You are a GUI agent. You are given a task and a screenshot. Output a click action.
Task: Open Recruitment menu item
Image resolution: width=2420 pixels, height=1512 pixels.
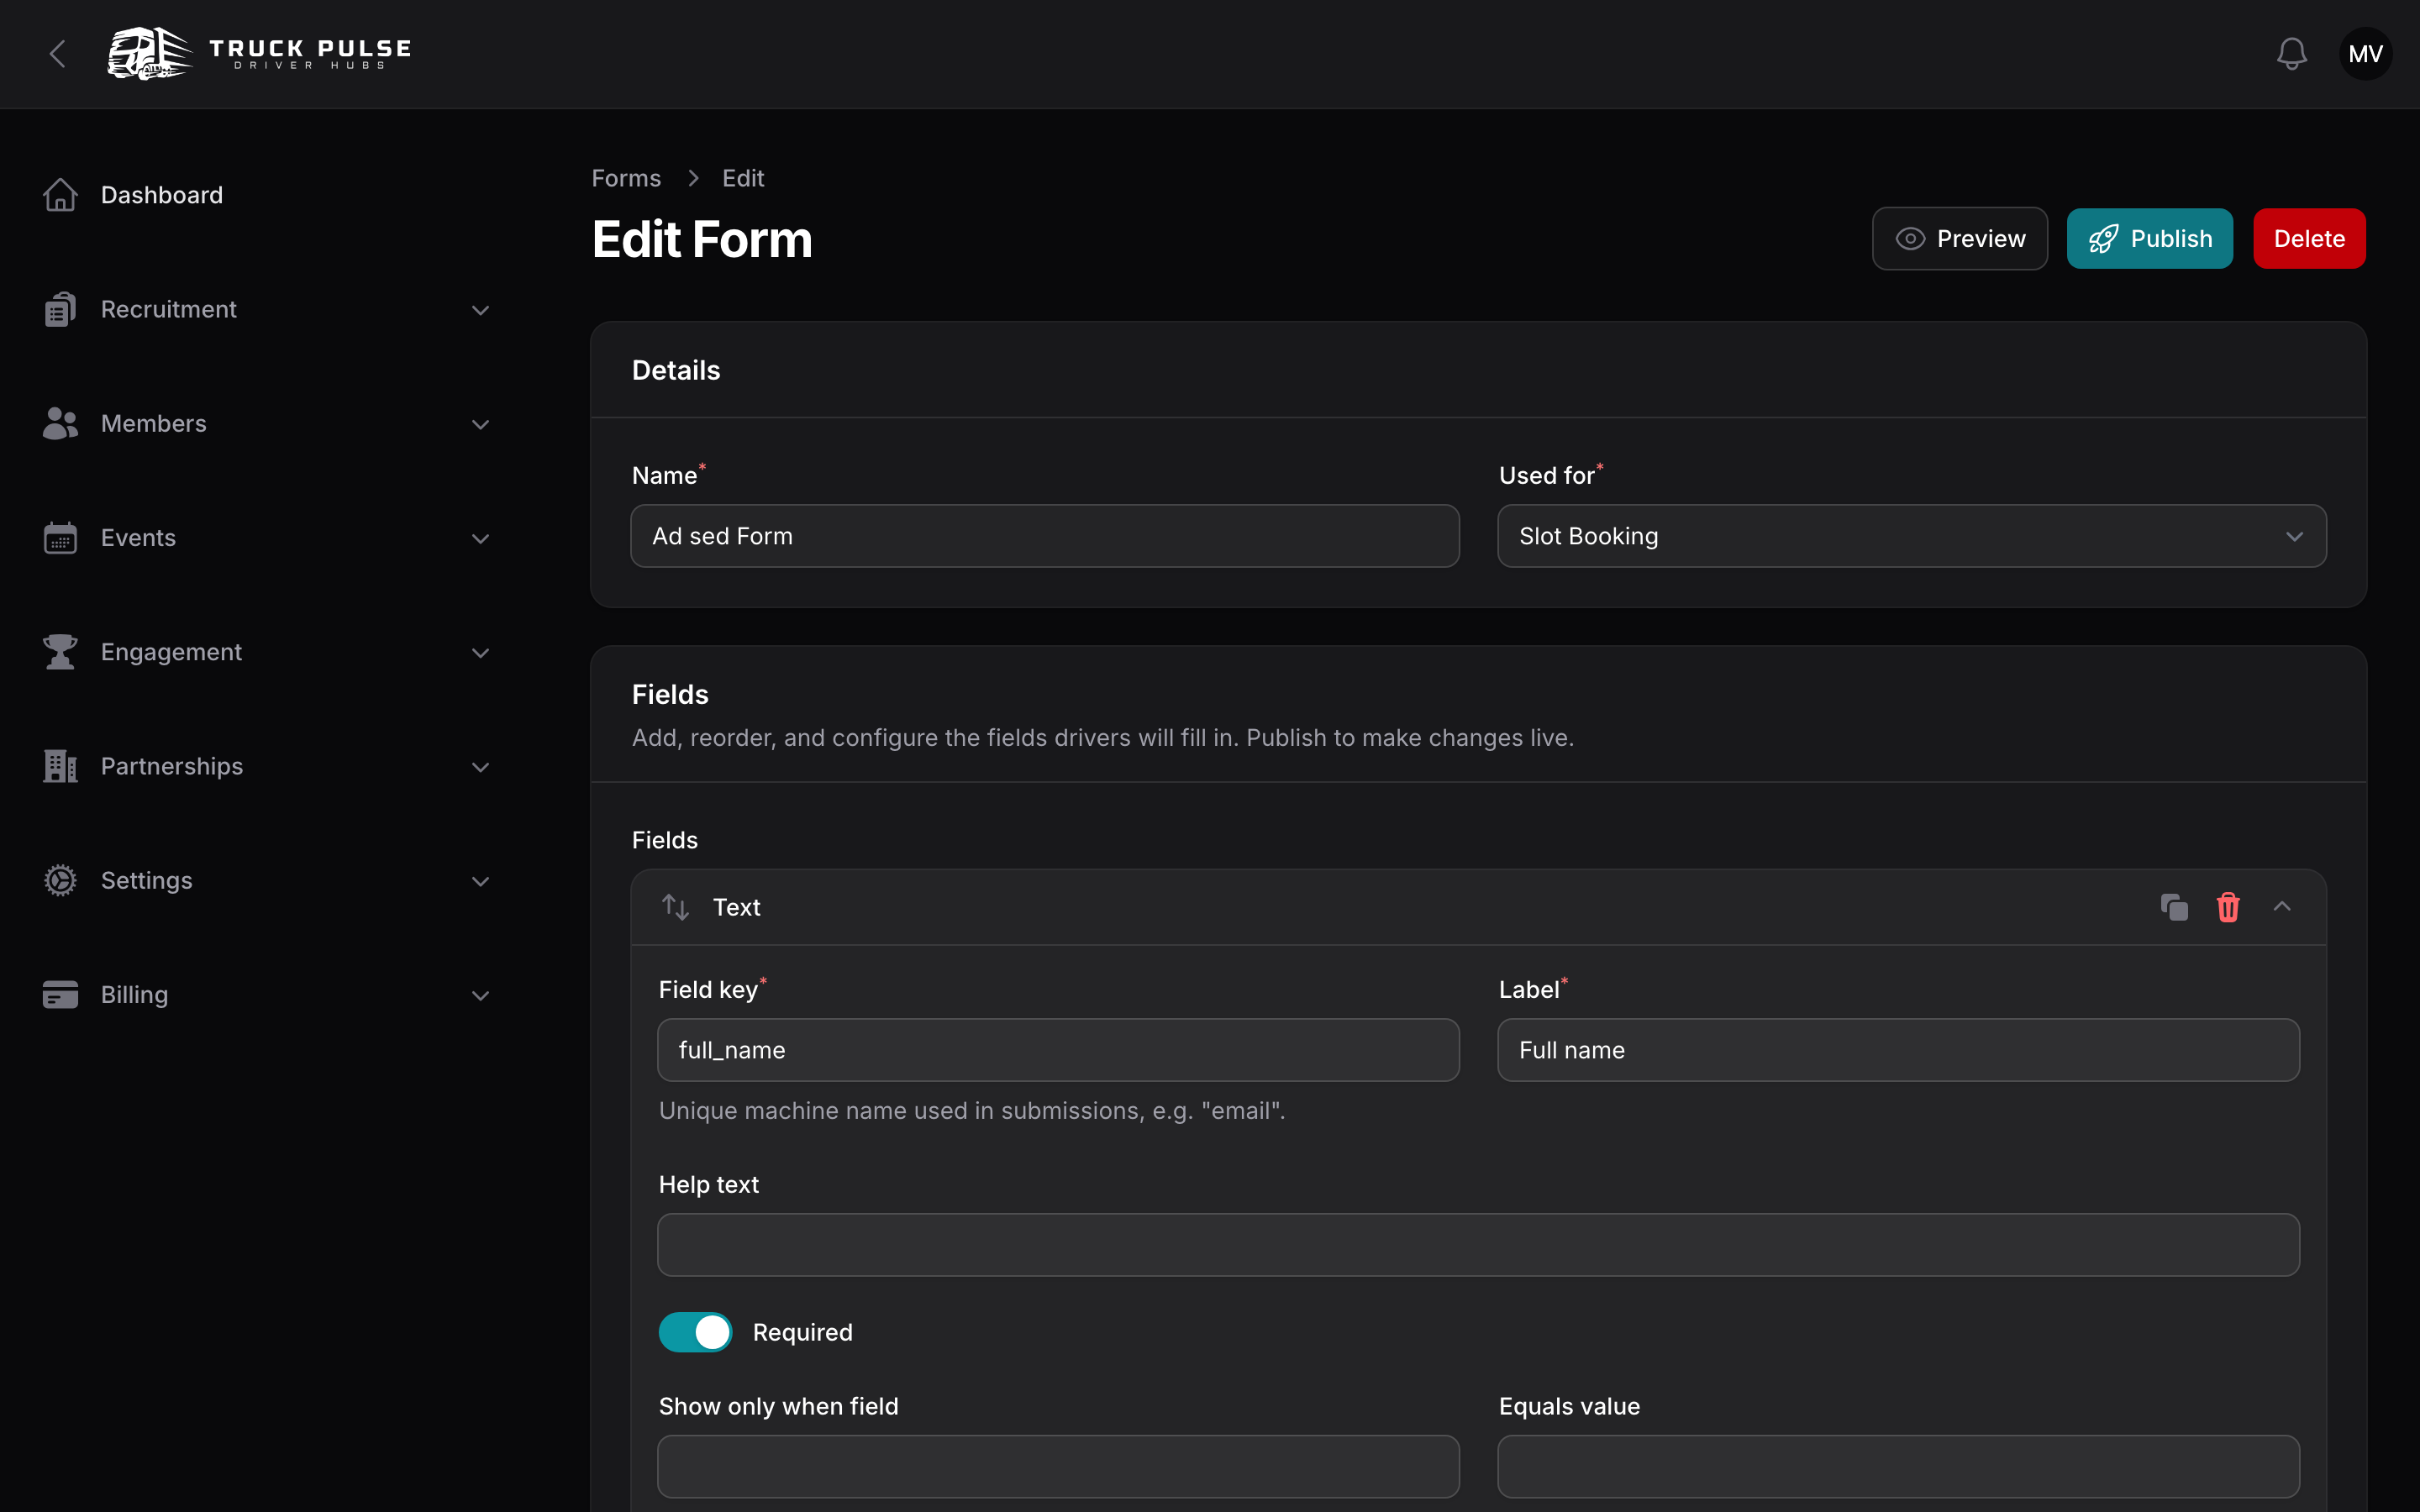(169, 309)
